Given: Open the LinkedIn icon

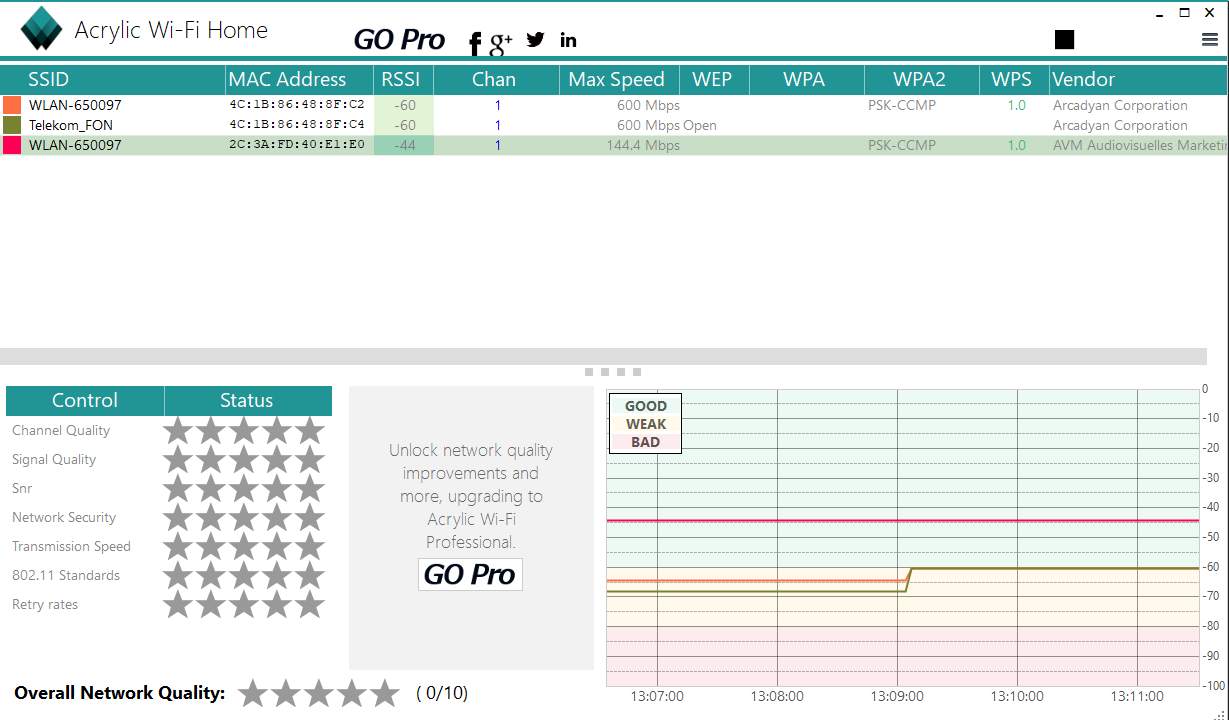Looking at the screenshot, I should click(x=568, y=40).
